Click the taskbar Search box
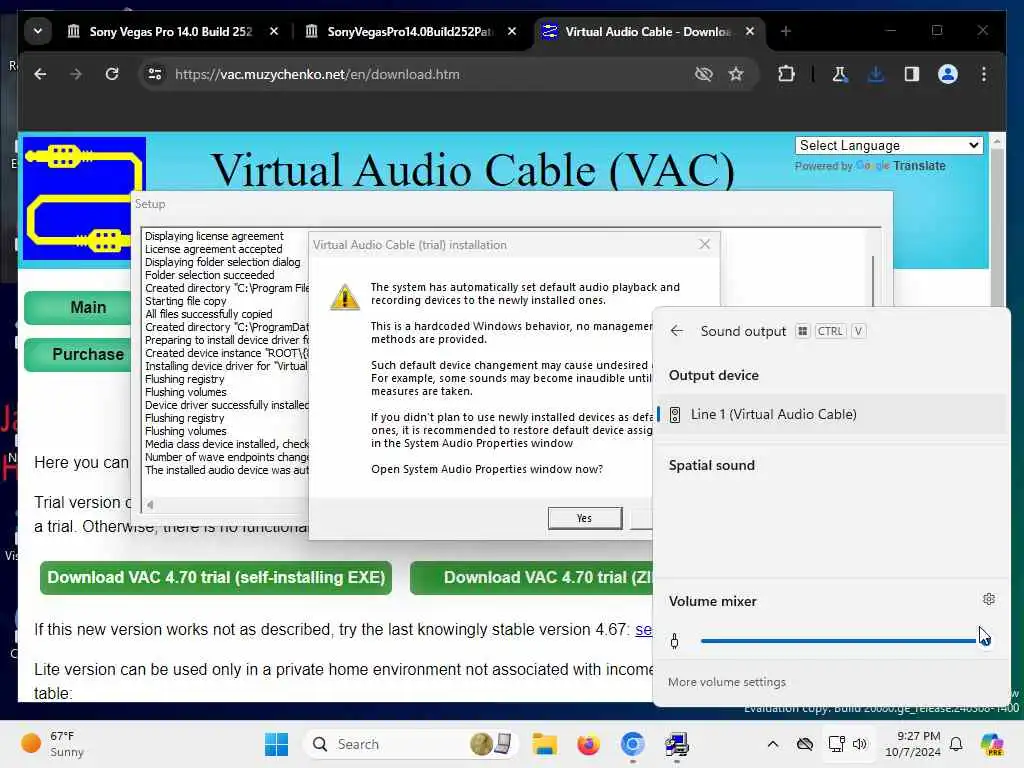The width and height of the screenshot is (1024, 768). [x=411, y=744]
